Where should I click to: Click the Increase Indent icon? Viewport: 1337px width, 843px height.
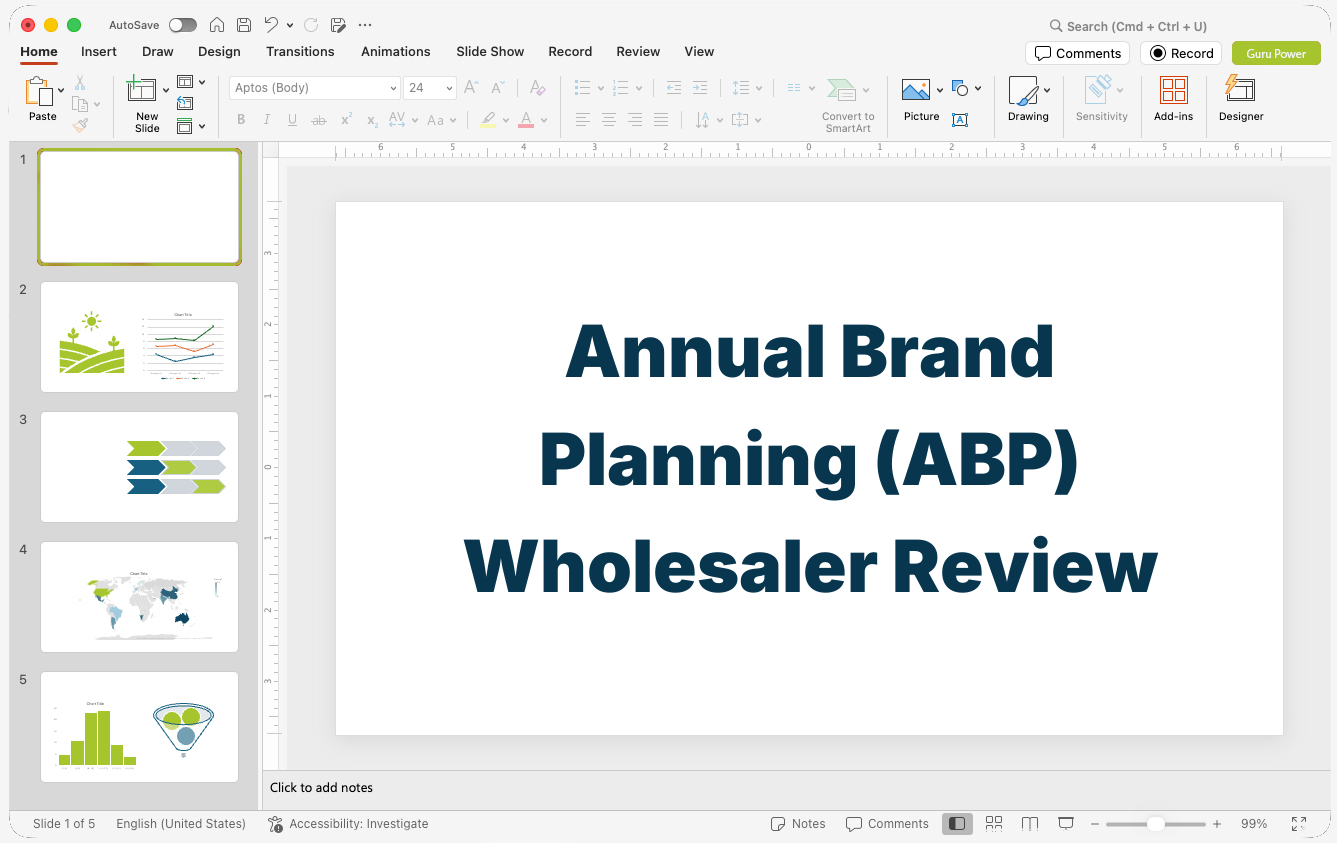pos(700,88)
